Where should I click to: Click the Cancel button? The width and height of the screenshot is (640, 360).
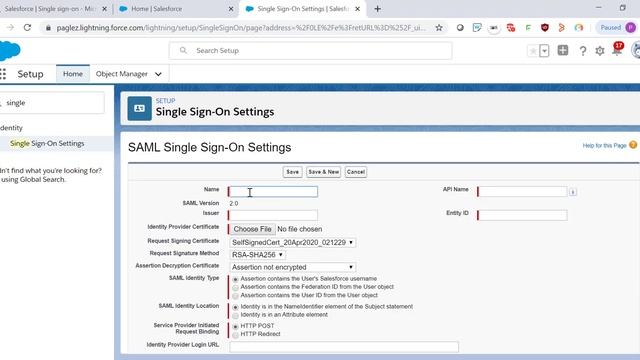pyautogui.click(x=356, y=172)
